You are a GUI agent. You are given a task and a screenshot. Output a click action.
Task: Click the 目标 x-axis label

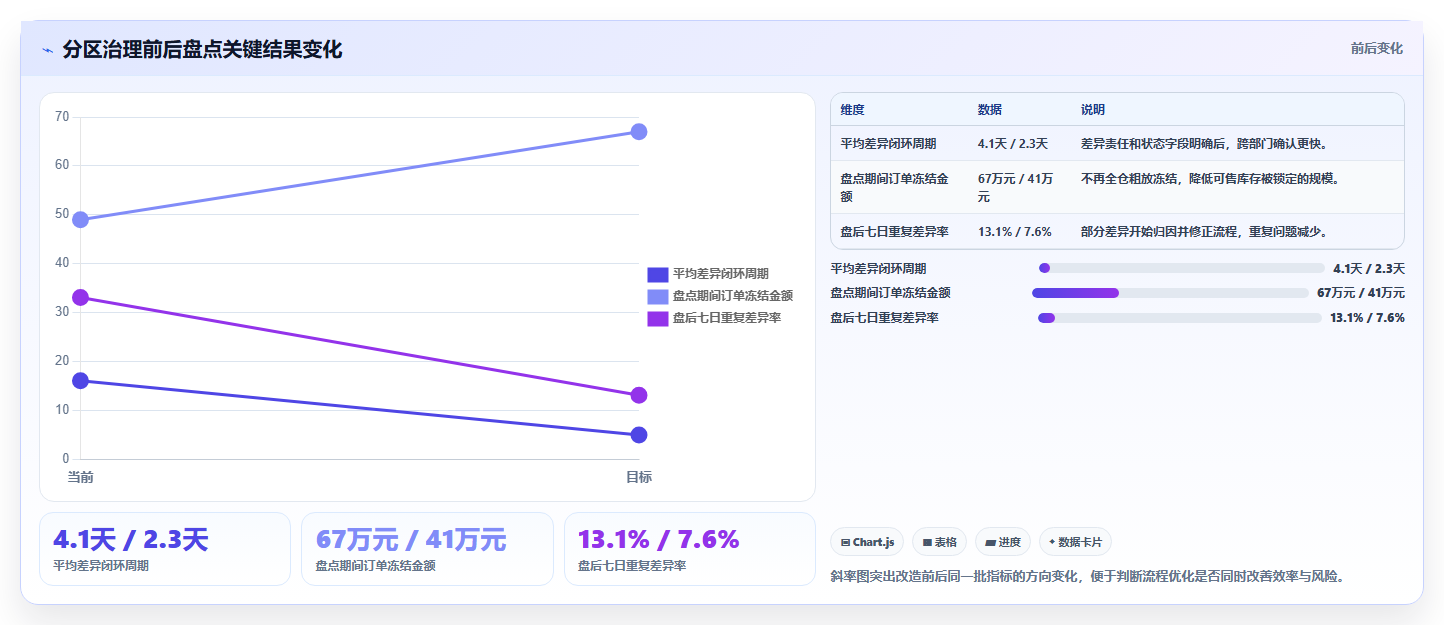(x=639, y=477)
